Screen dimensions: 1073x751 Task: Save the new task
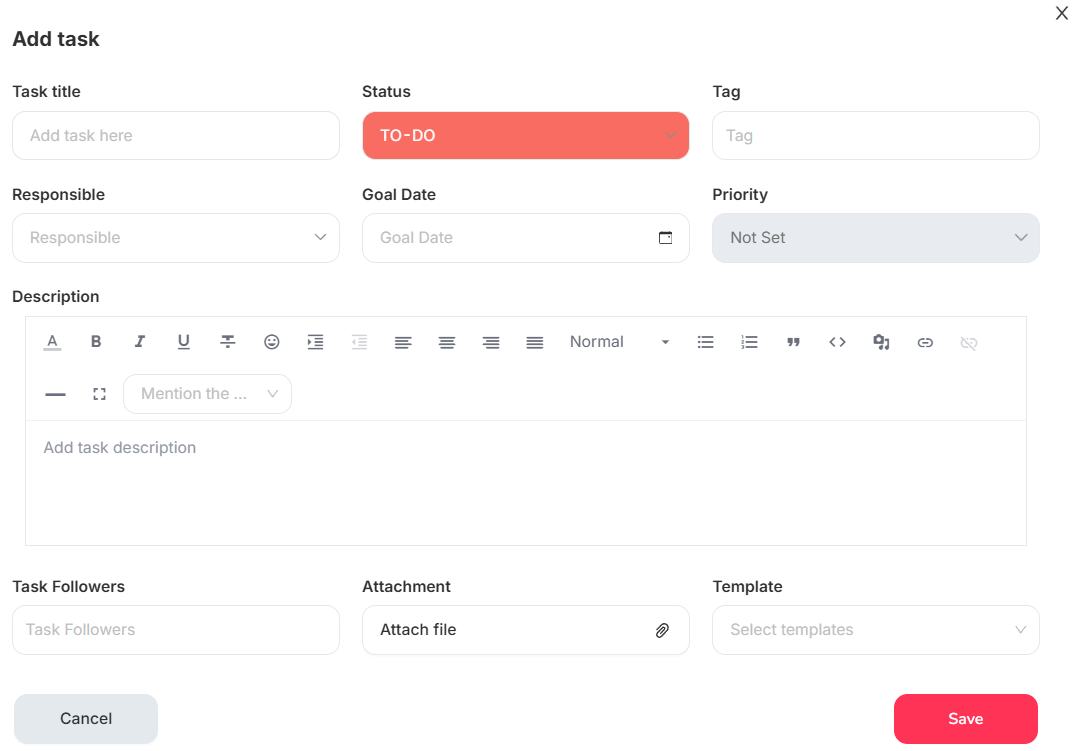pos(964,718)
